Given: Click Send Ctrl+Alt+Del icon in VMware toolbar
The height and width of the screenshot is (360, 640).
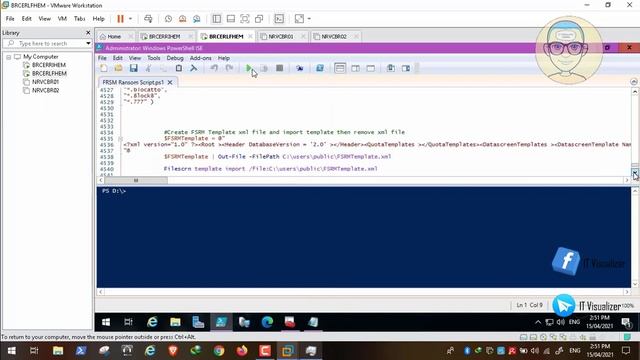Looking at the screenshot, I should point(148,19).
